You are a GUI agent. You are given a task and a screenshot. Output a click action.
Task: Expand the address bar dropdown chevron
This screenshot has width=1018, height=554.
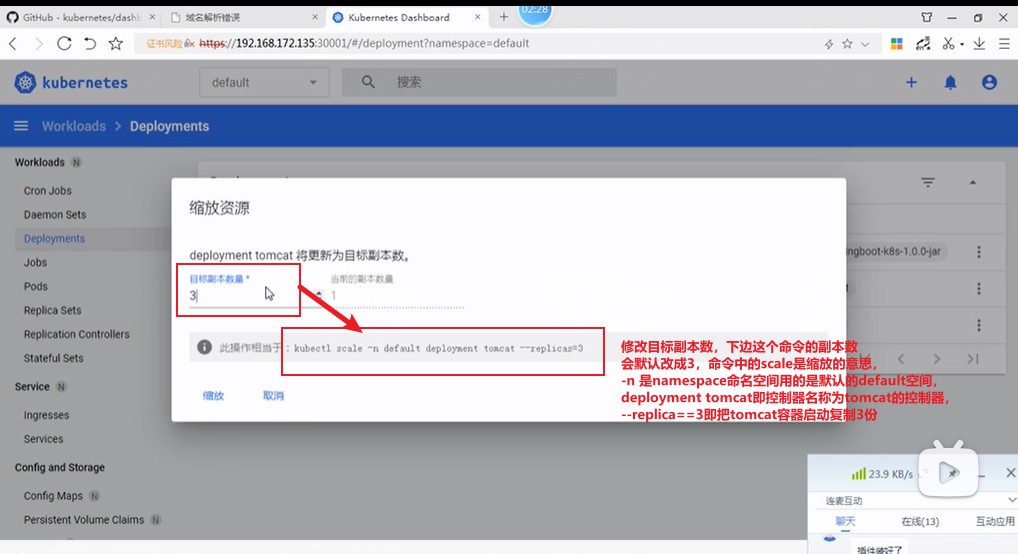(x=865, y=44)
